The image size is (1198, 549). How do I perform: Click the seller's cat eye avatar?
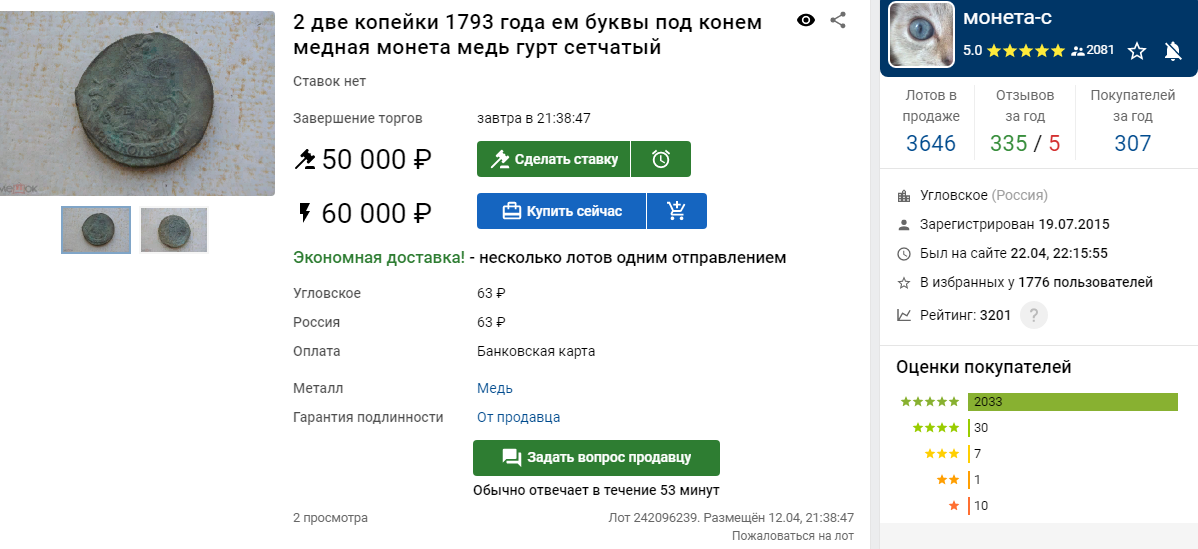(x=921, y=34)
